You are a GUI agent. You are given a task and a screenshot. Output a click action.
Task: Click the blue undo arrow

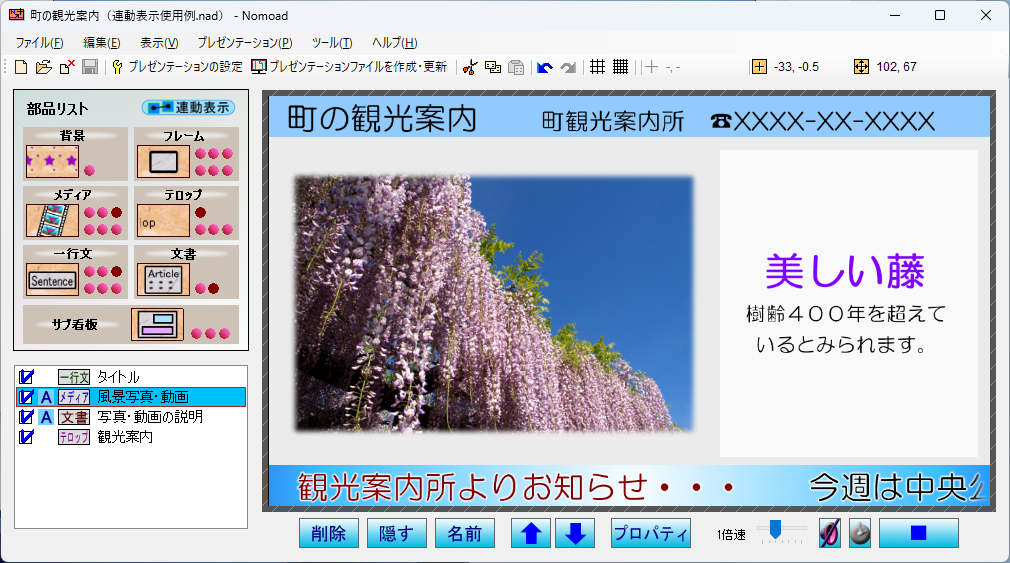pos(545,67)
